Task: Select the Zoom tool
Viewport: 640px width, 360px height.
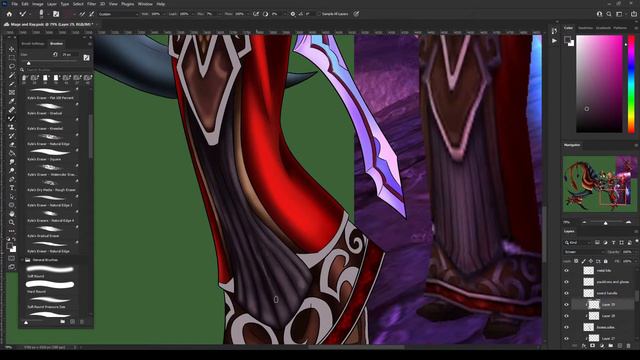Action: click(11, 222)
